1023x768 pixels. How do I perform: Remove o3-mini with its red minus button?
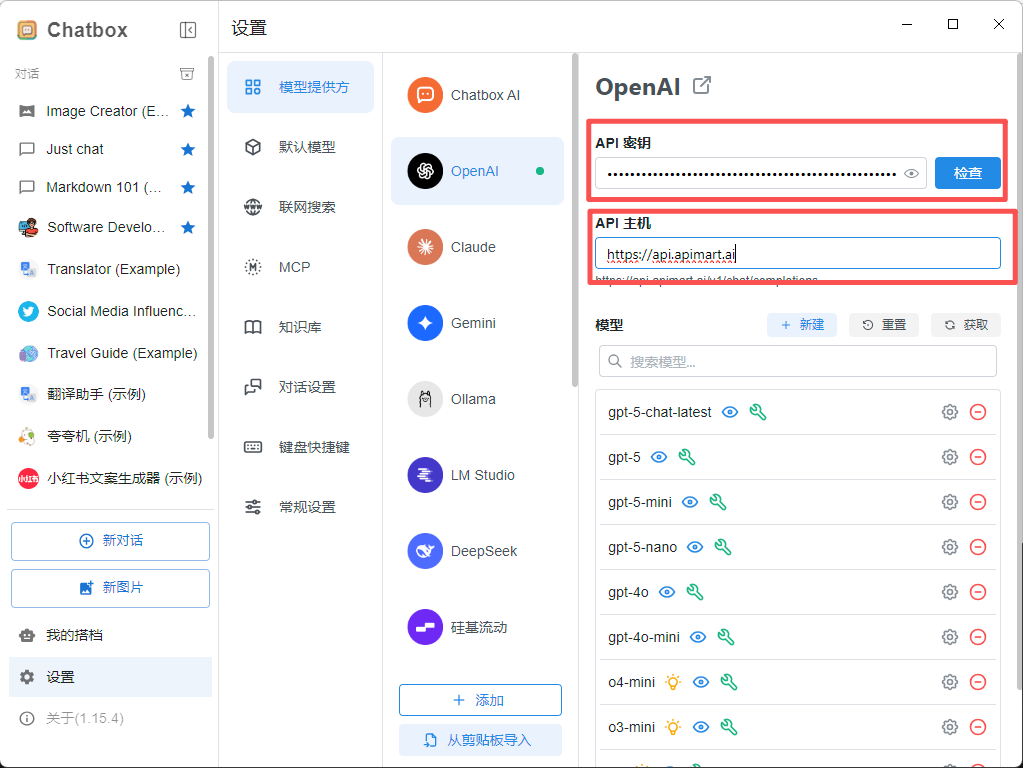click(x=978, y=727)
